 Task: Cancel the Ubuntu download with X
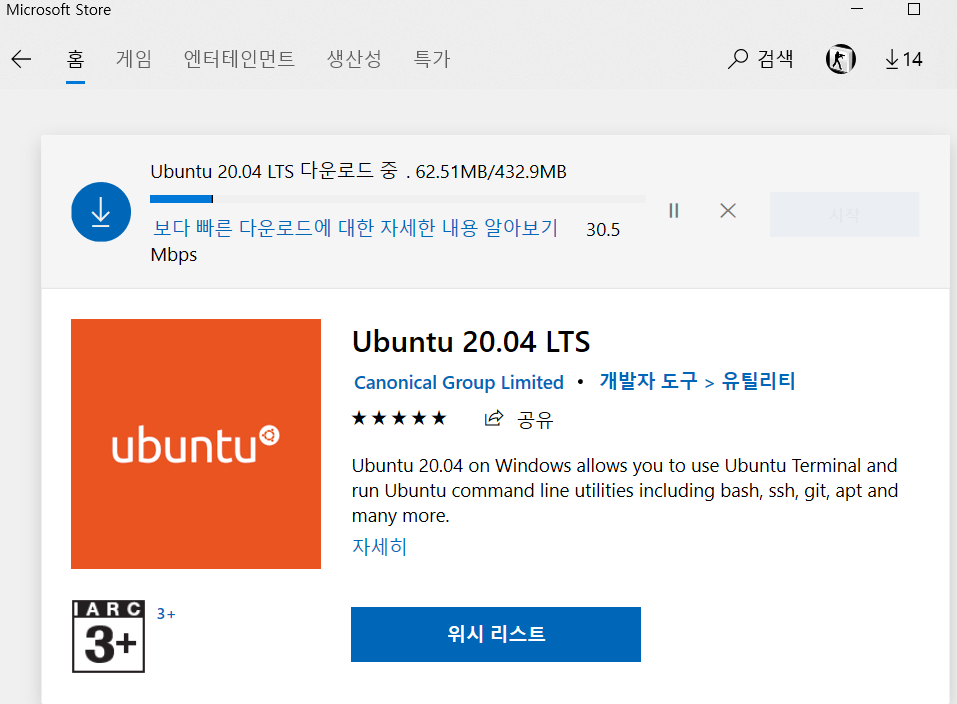(x=728, y=210)
